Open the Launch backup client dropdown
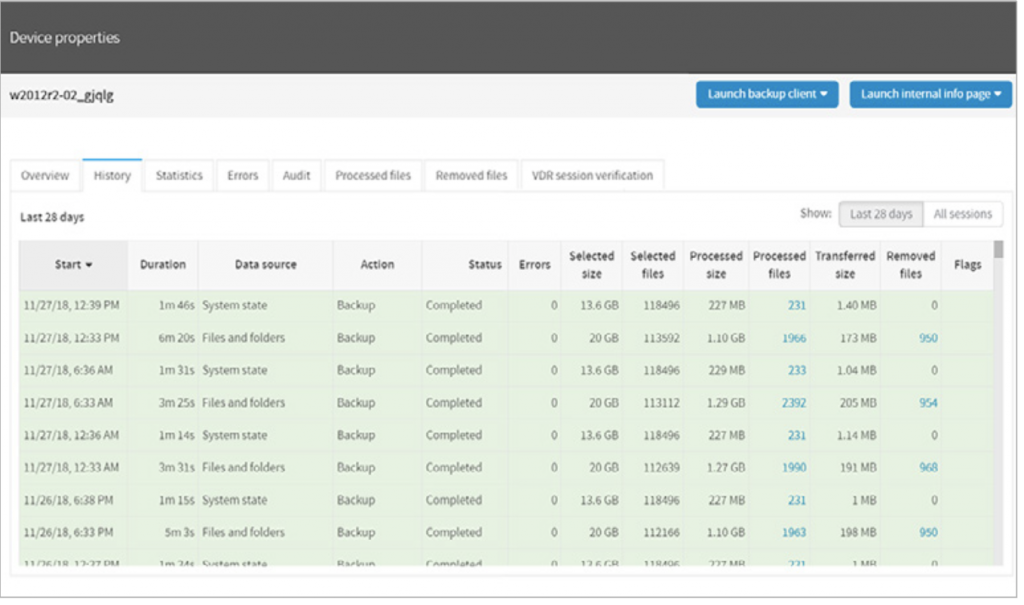Screen dimensions: 1024x605 coord(767,94)
